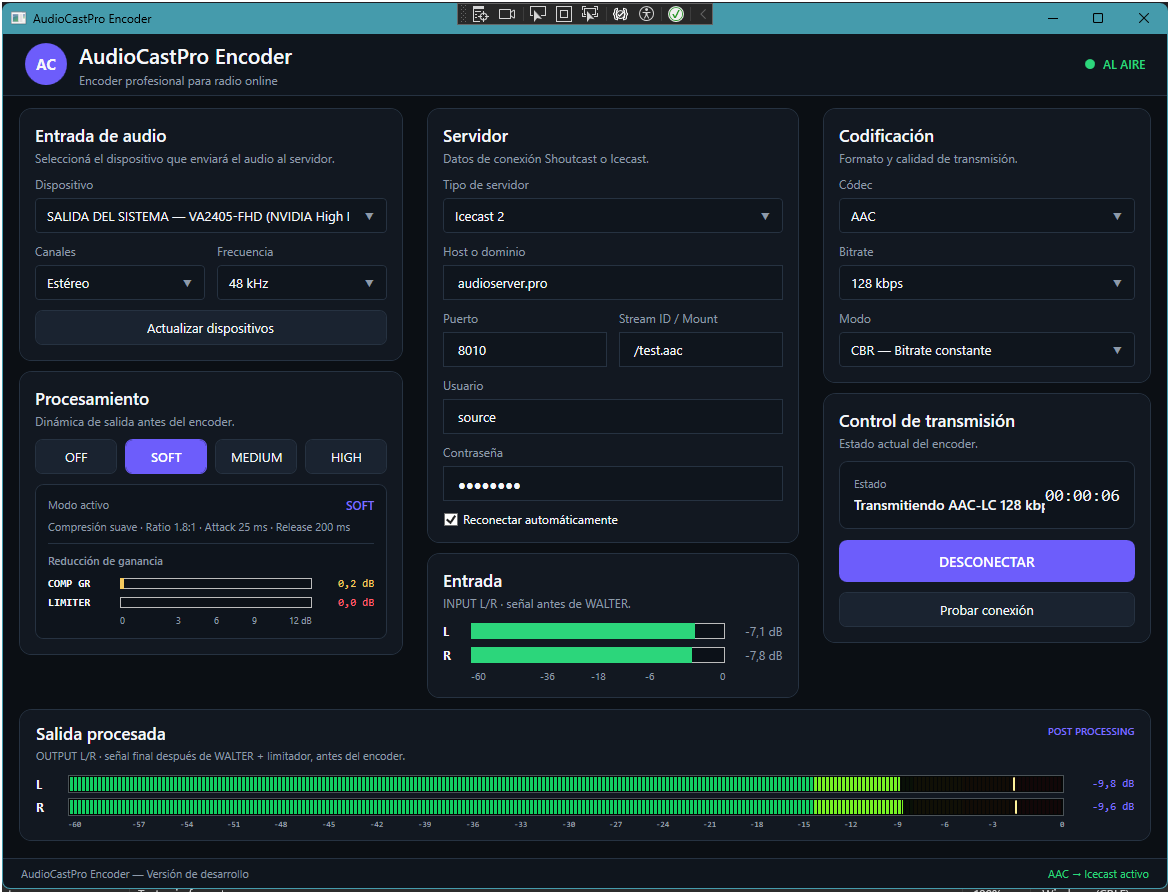Image resolution: width=1170 pixels, height=894 pixels.
Task: Toggle display layout adorners square icon
Action: (564, 14)
